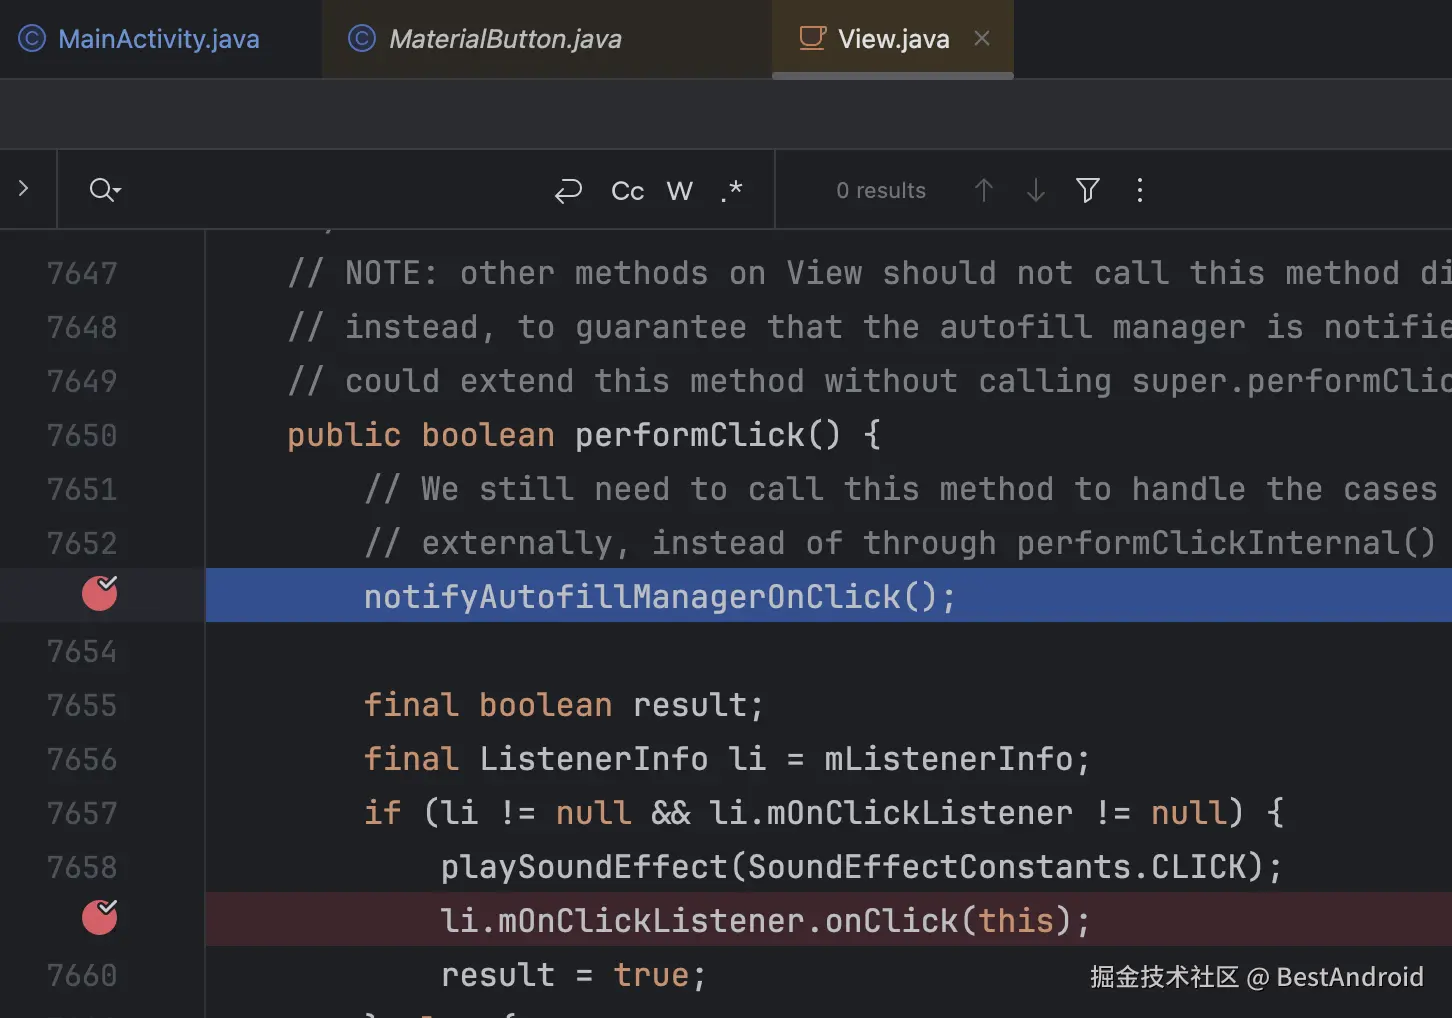This screenshot has height=1018, width=1452.
Task: Click line number 7657 in gutter
Action: click(82, 813)
